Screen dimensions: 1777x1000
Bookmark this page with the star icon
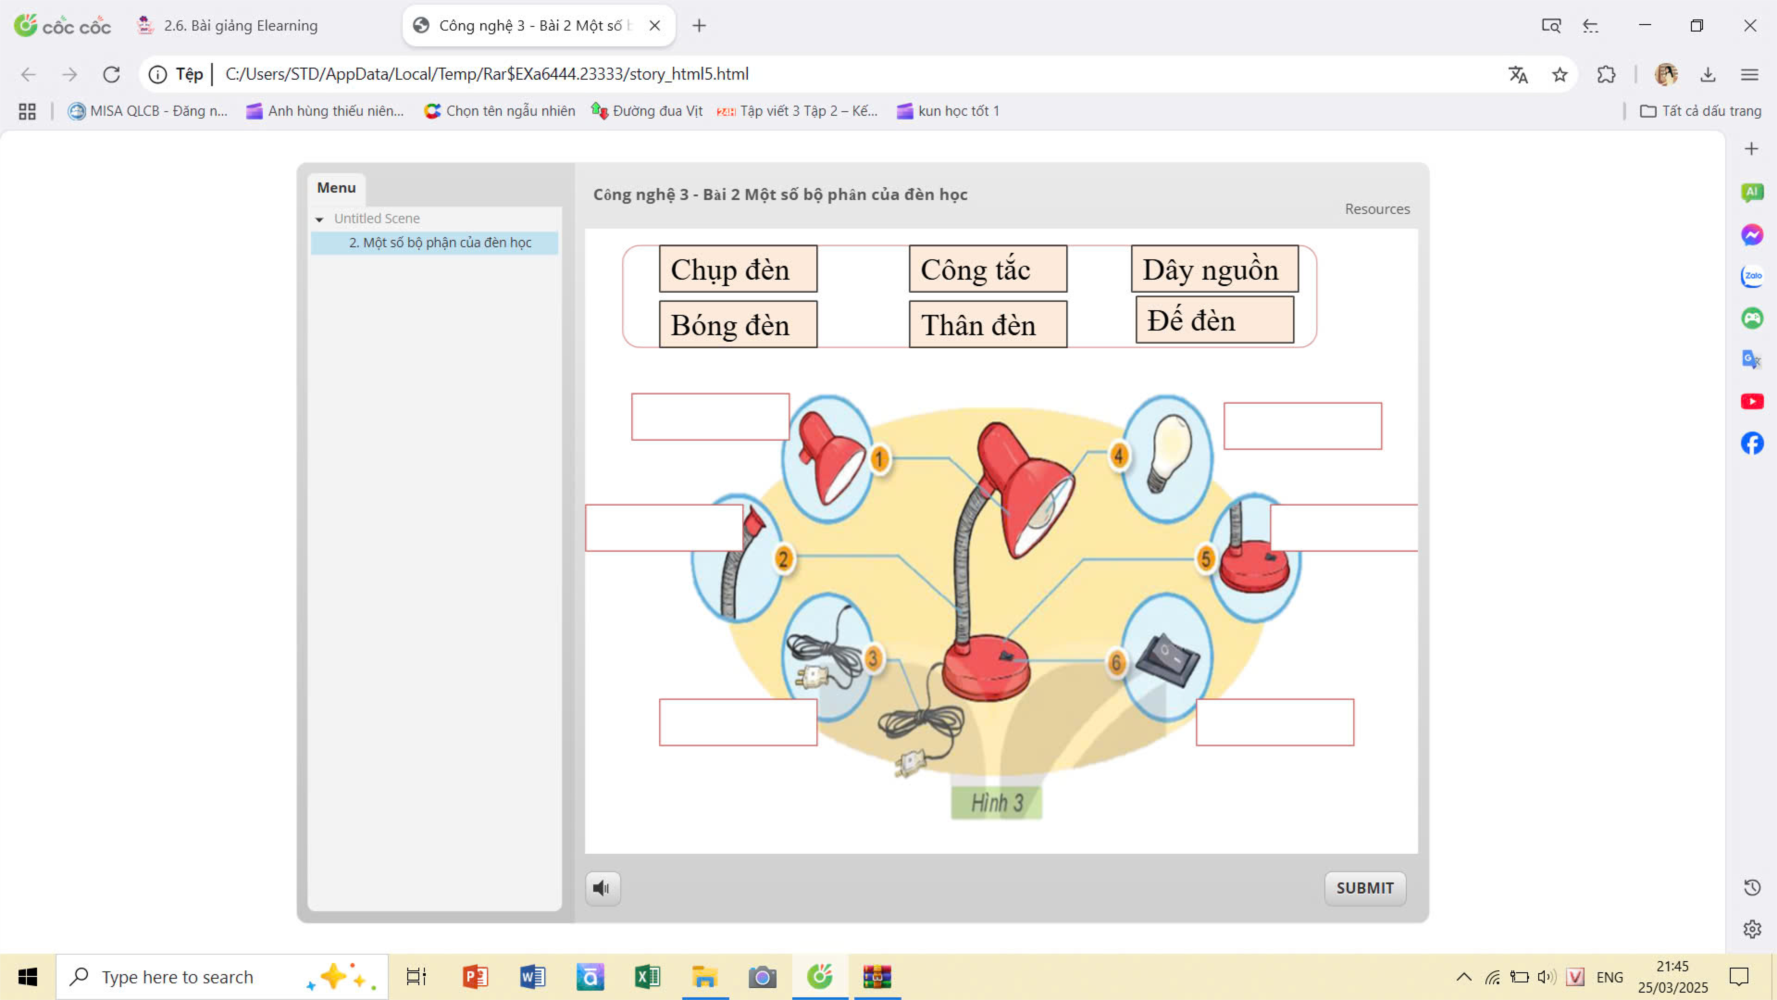(x=1559, y=74)
